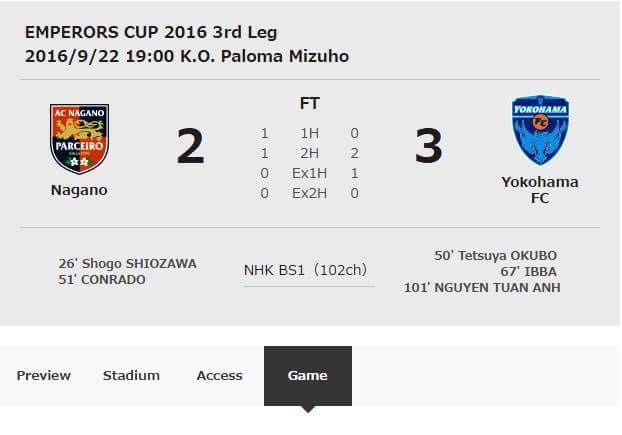Click Yokohama FC's score of 3
622x435 pixels.
tap(428, 148)
